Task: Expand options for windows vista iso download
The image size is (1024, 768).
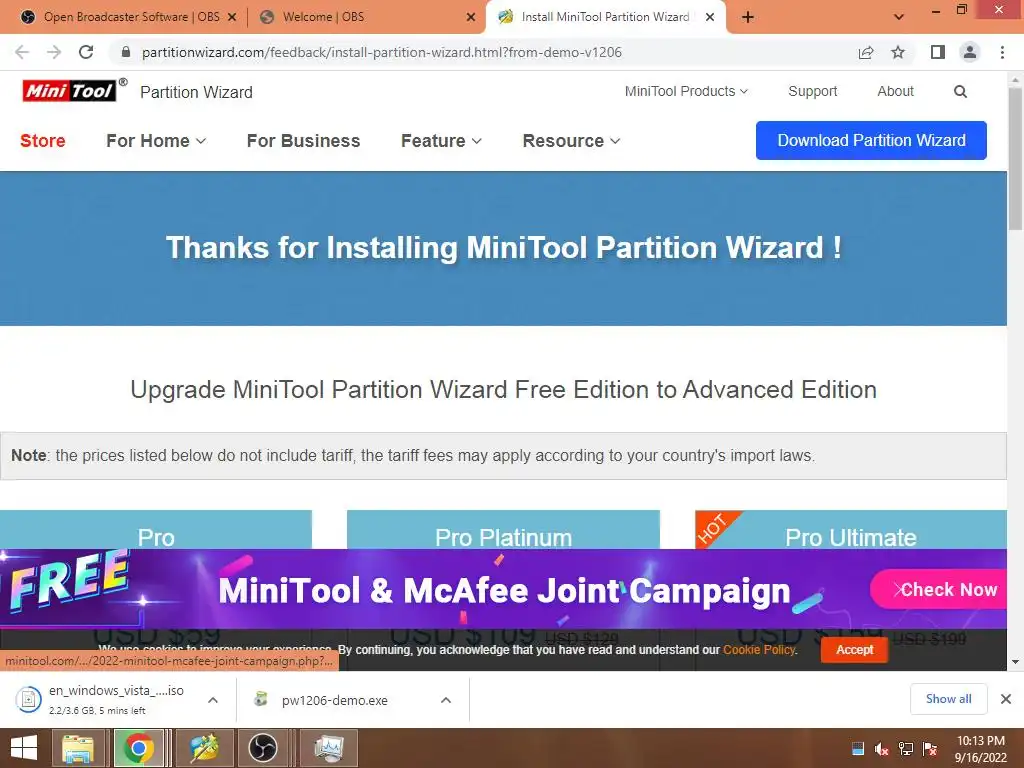Action: click(x=213, y=700)
